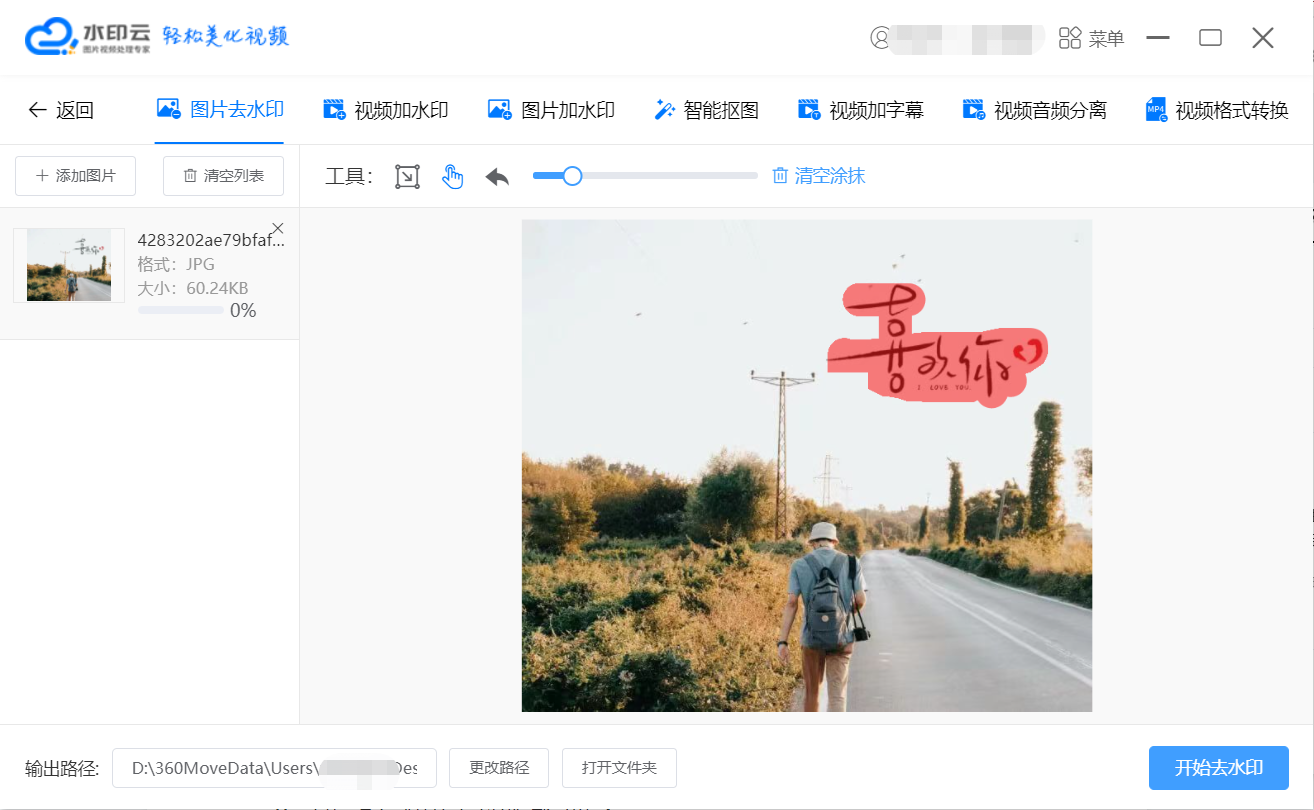Click 清空涂抹 to clear smears
Screen dimensions: 1314x810
819,176
